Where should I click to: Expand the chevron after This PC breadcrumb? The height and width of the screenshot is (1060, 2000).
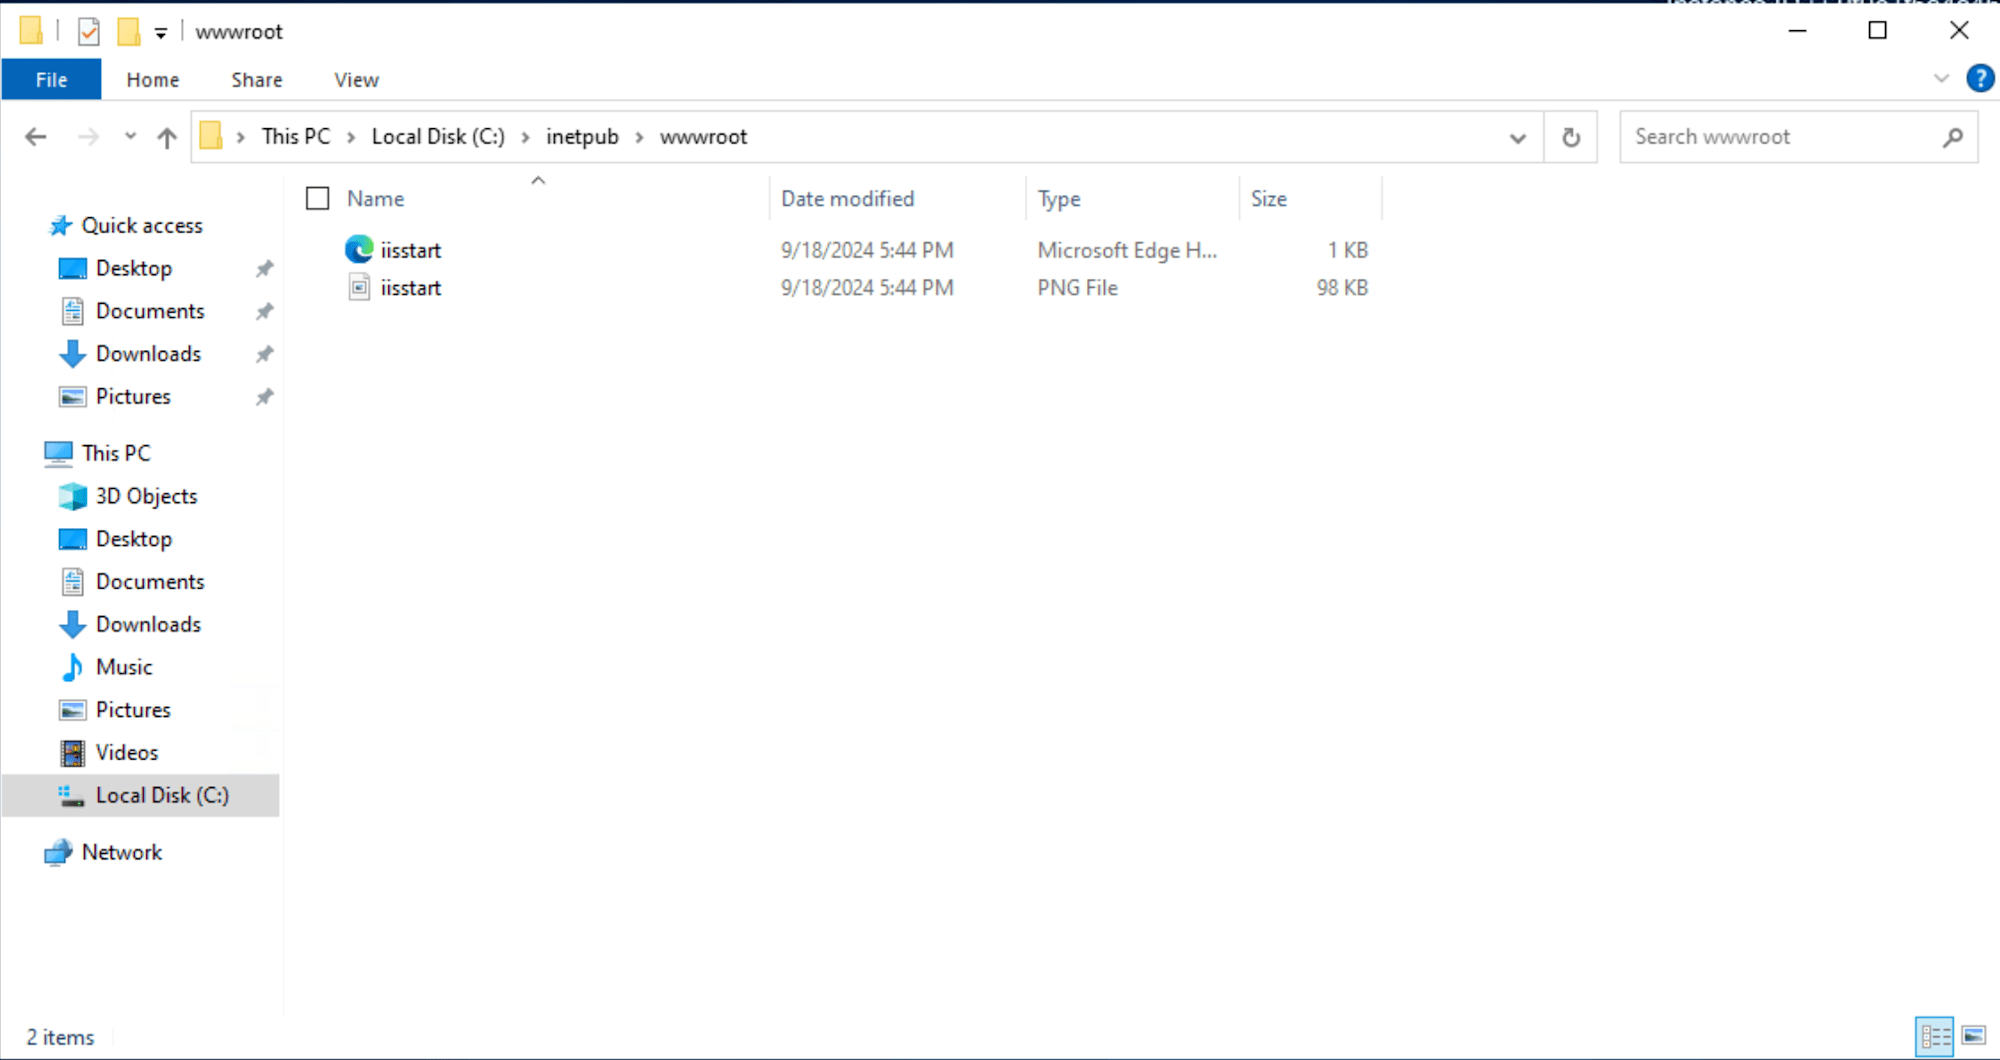pos(351,137)
